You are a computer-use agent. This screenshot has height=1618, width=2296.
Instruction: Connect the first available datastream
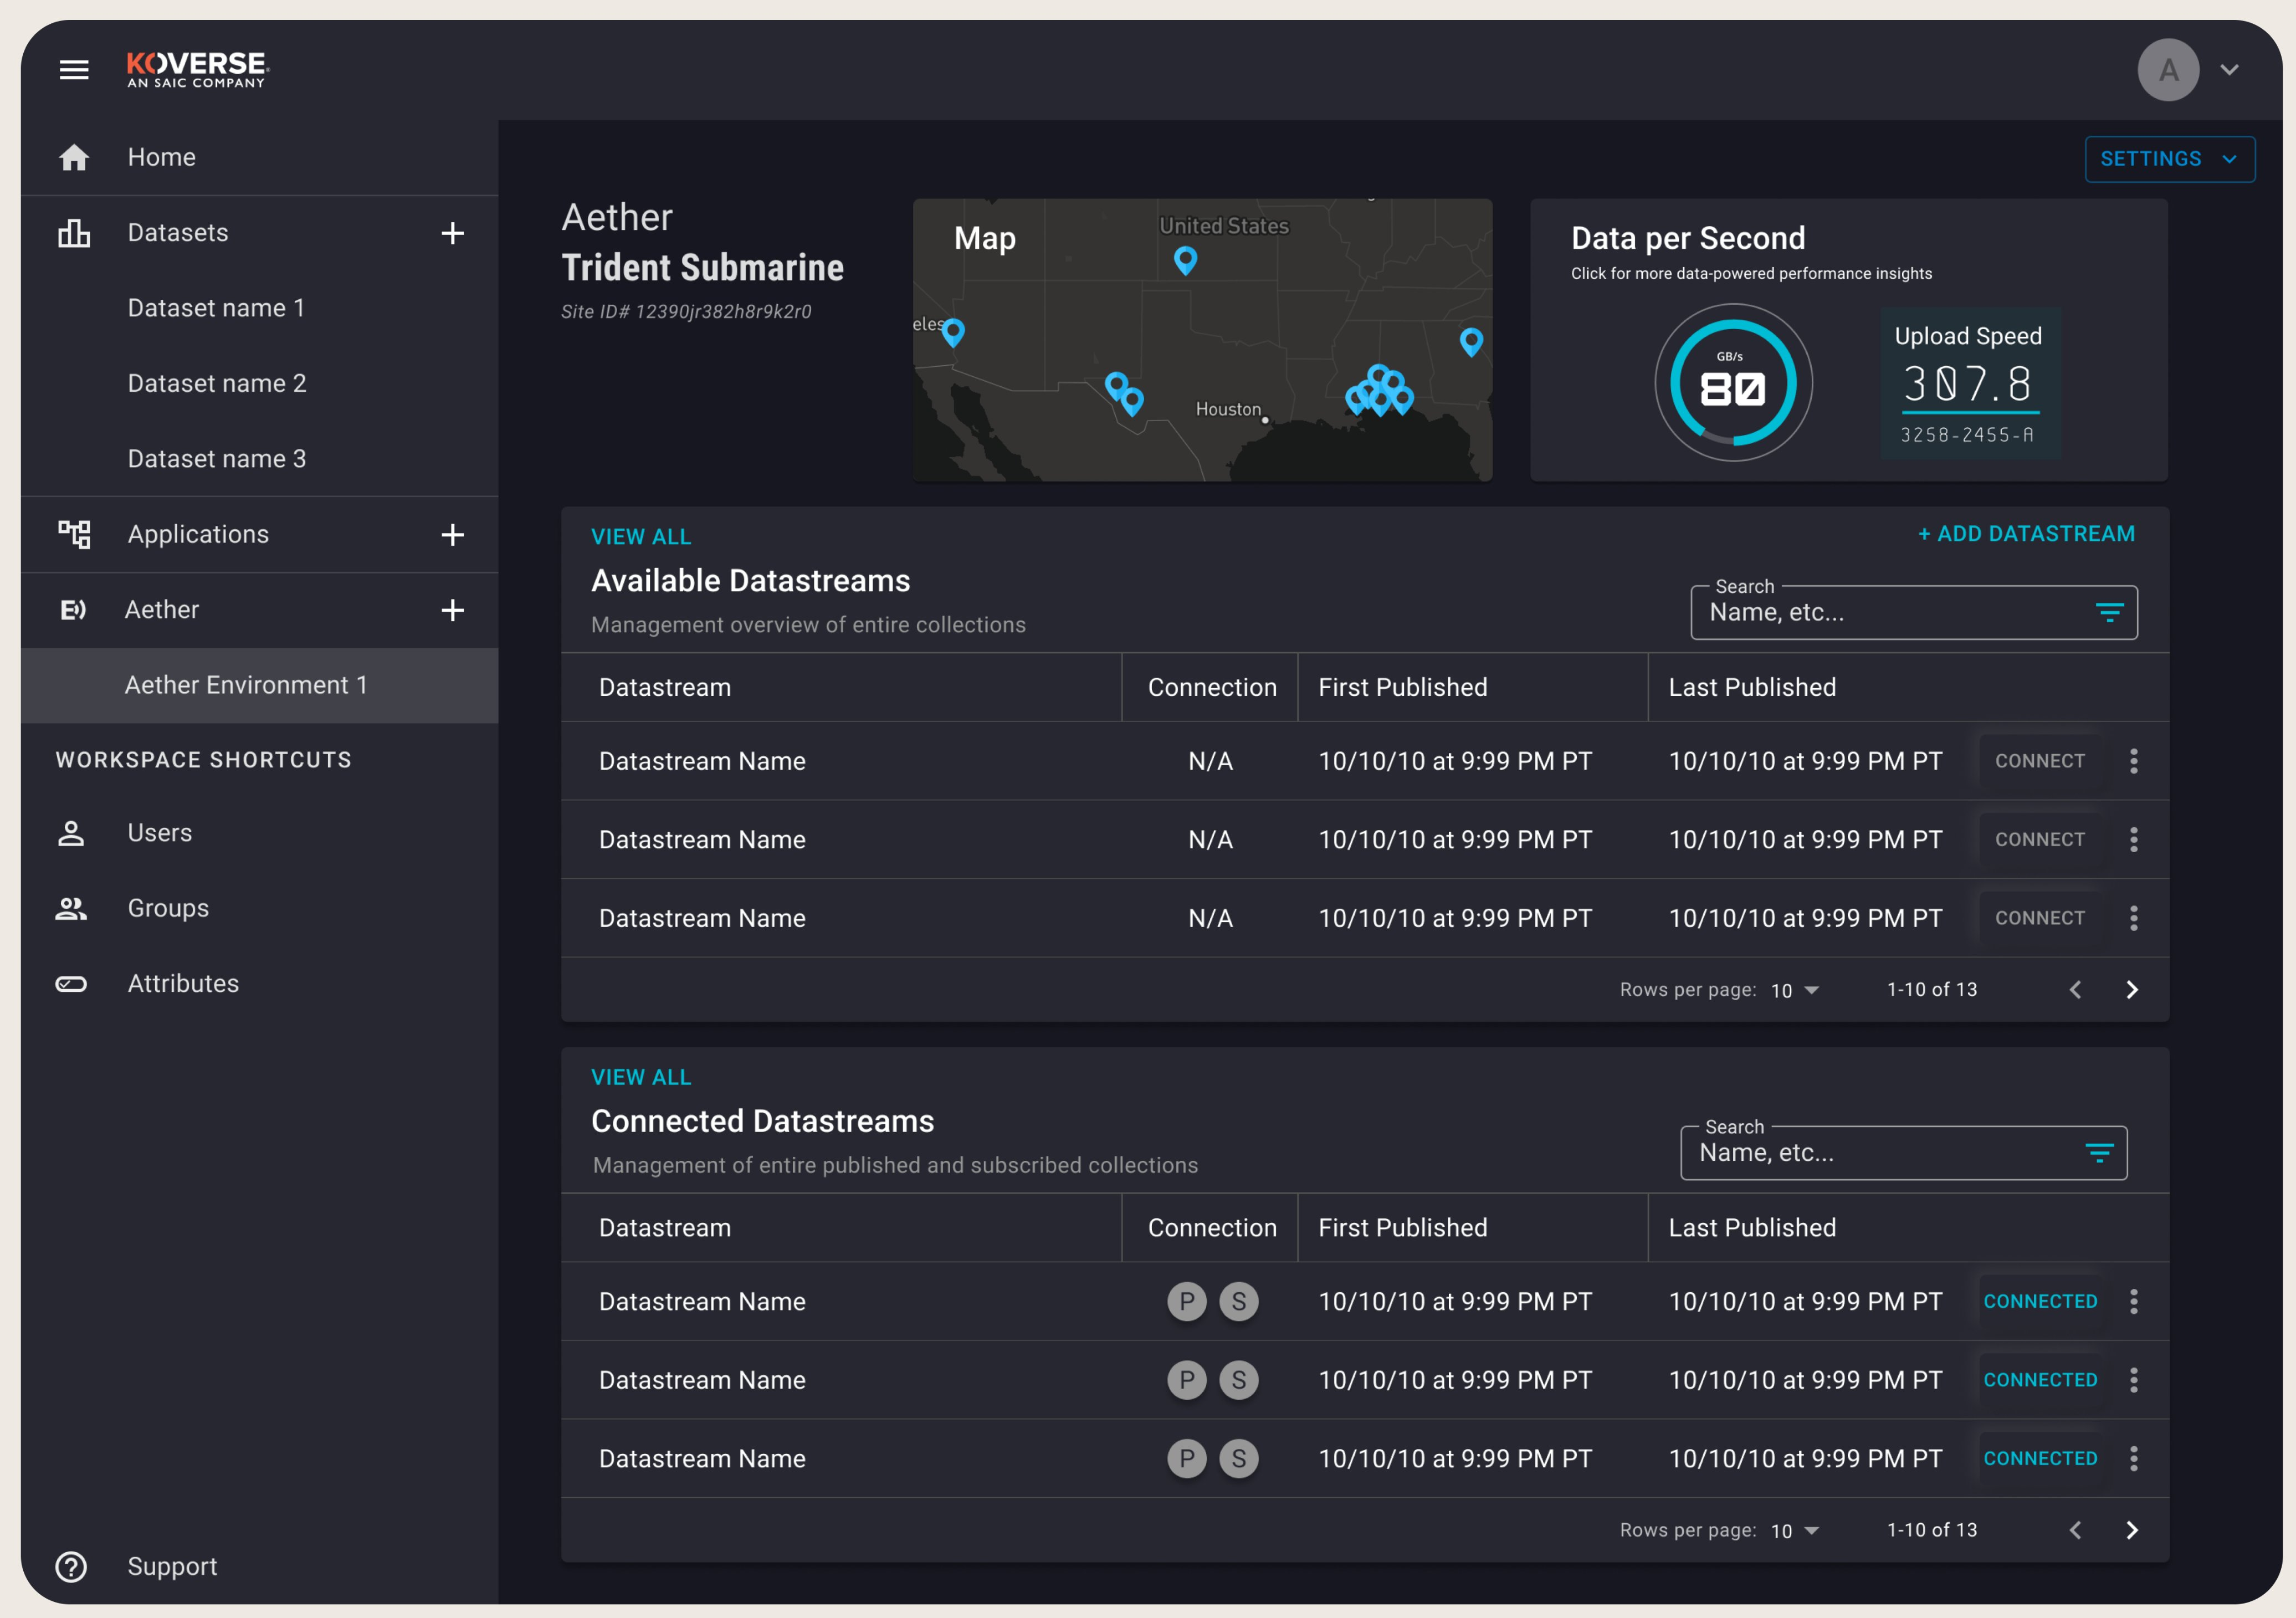coord(2040,761)
